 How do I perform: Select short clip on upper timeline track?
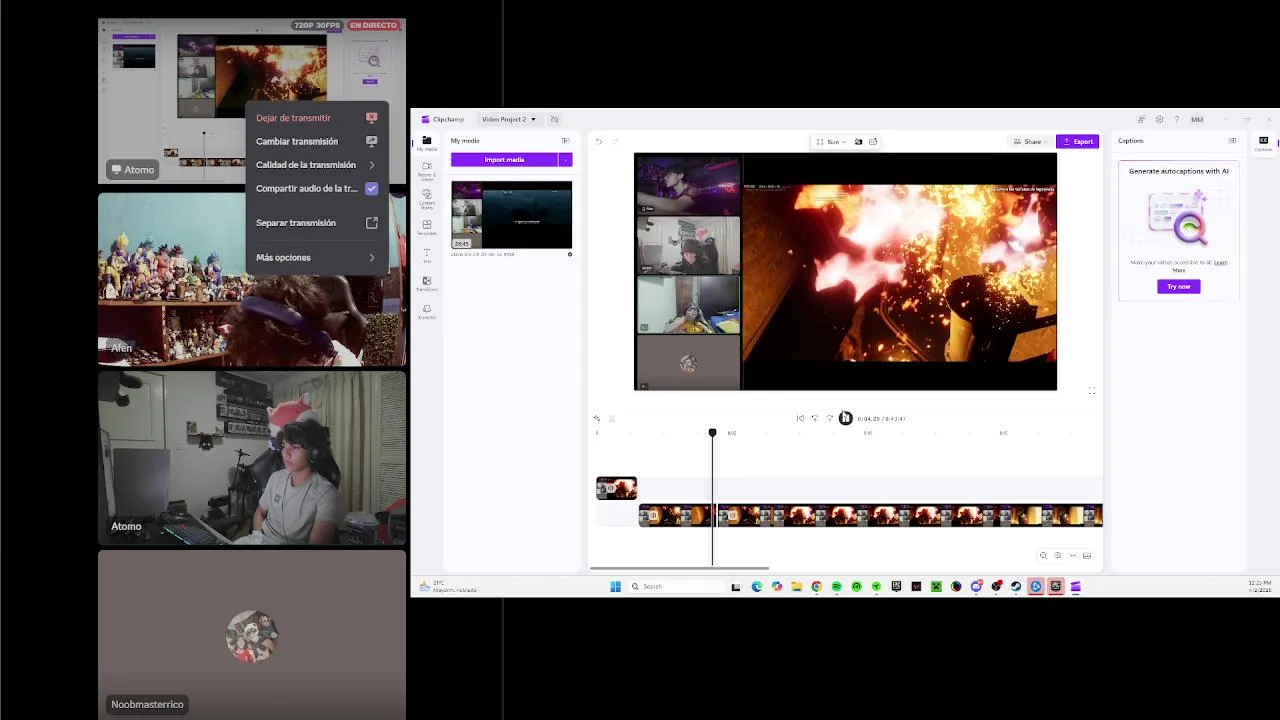pyautogui.click(x=616, y=488)
